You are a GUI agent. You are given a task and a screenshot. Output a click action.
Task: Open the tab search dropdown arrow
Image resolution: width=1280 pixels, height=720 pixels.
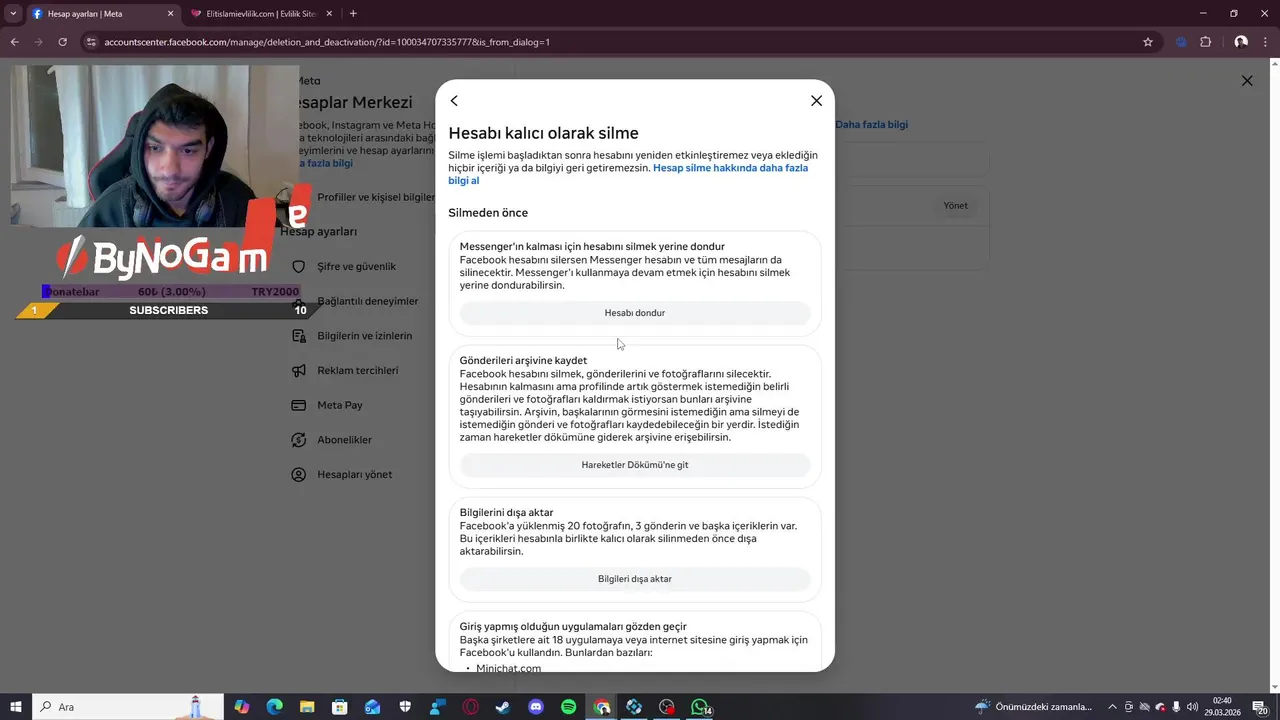click(13, 14)
